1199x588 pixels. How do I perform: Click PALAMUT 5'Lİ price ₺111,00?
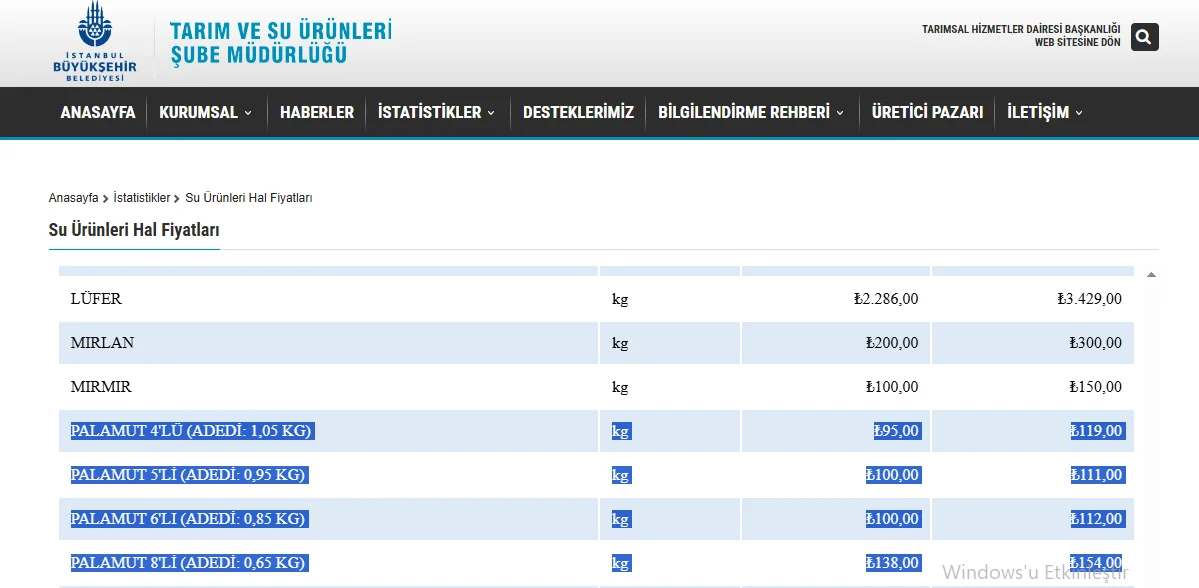pos(1097,475)
